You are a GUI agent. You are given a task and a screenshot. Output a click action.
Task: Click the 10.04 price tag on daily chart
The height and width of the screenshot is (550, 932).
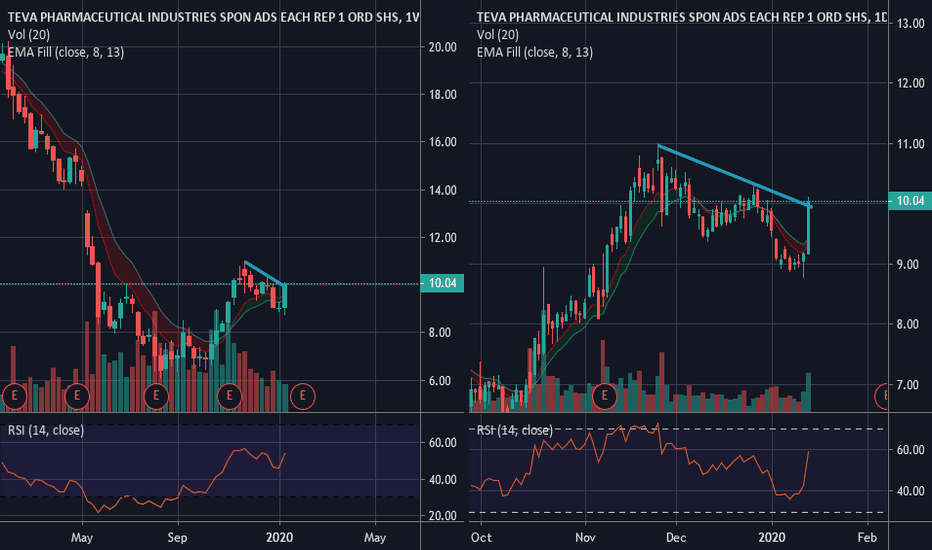[x=910, y=201]
